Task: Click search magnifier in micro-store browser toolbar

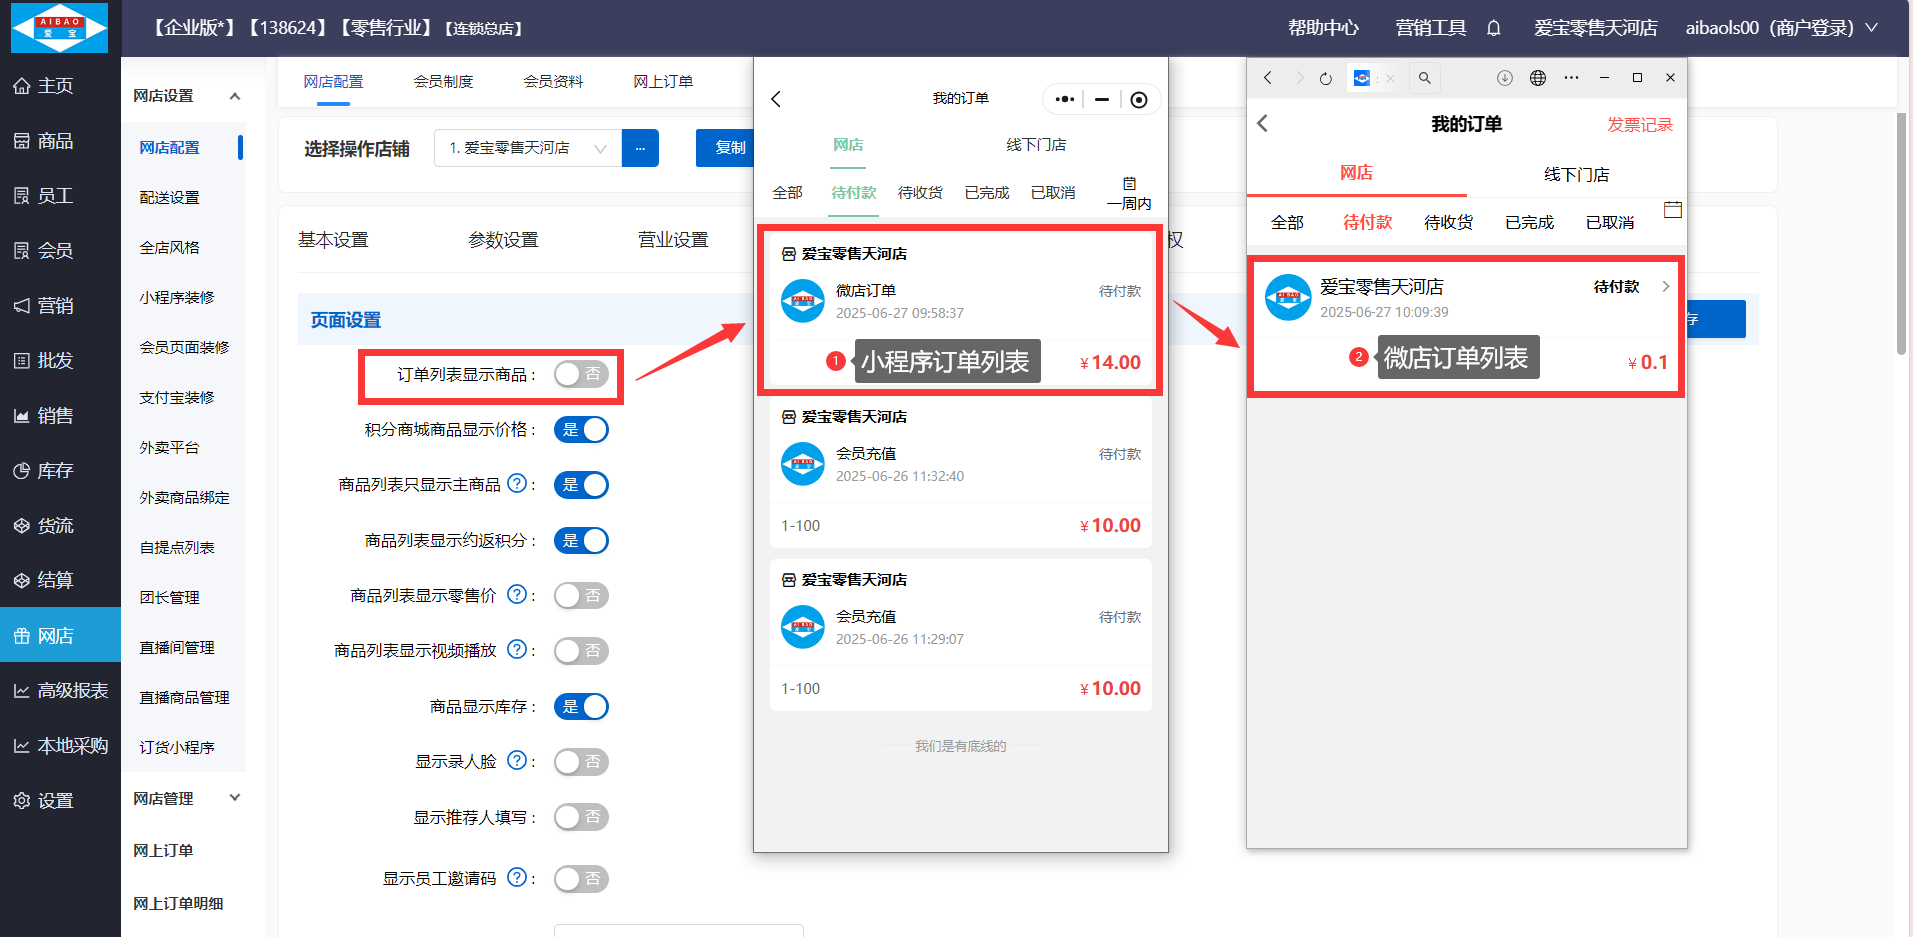Action: click(1425, 78)
